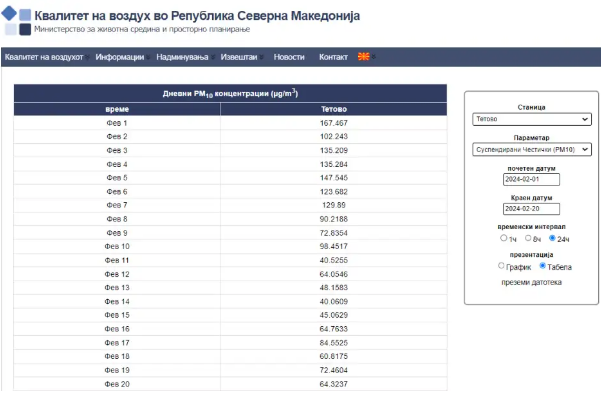The width and height of the screenshot is (601, 400).
Task: Go to the Извештаи menu item
Action: pos(239,57)
